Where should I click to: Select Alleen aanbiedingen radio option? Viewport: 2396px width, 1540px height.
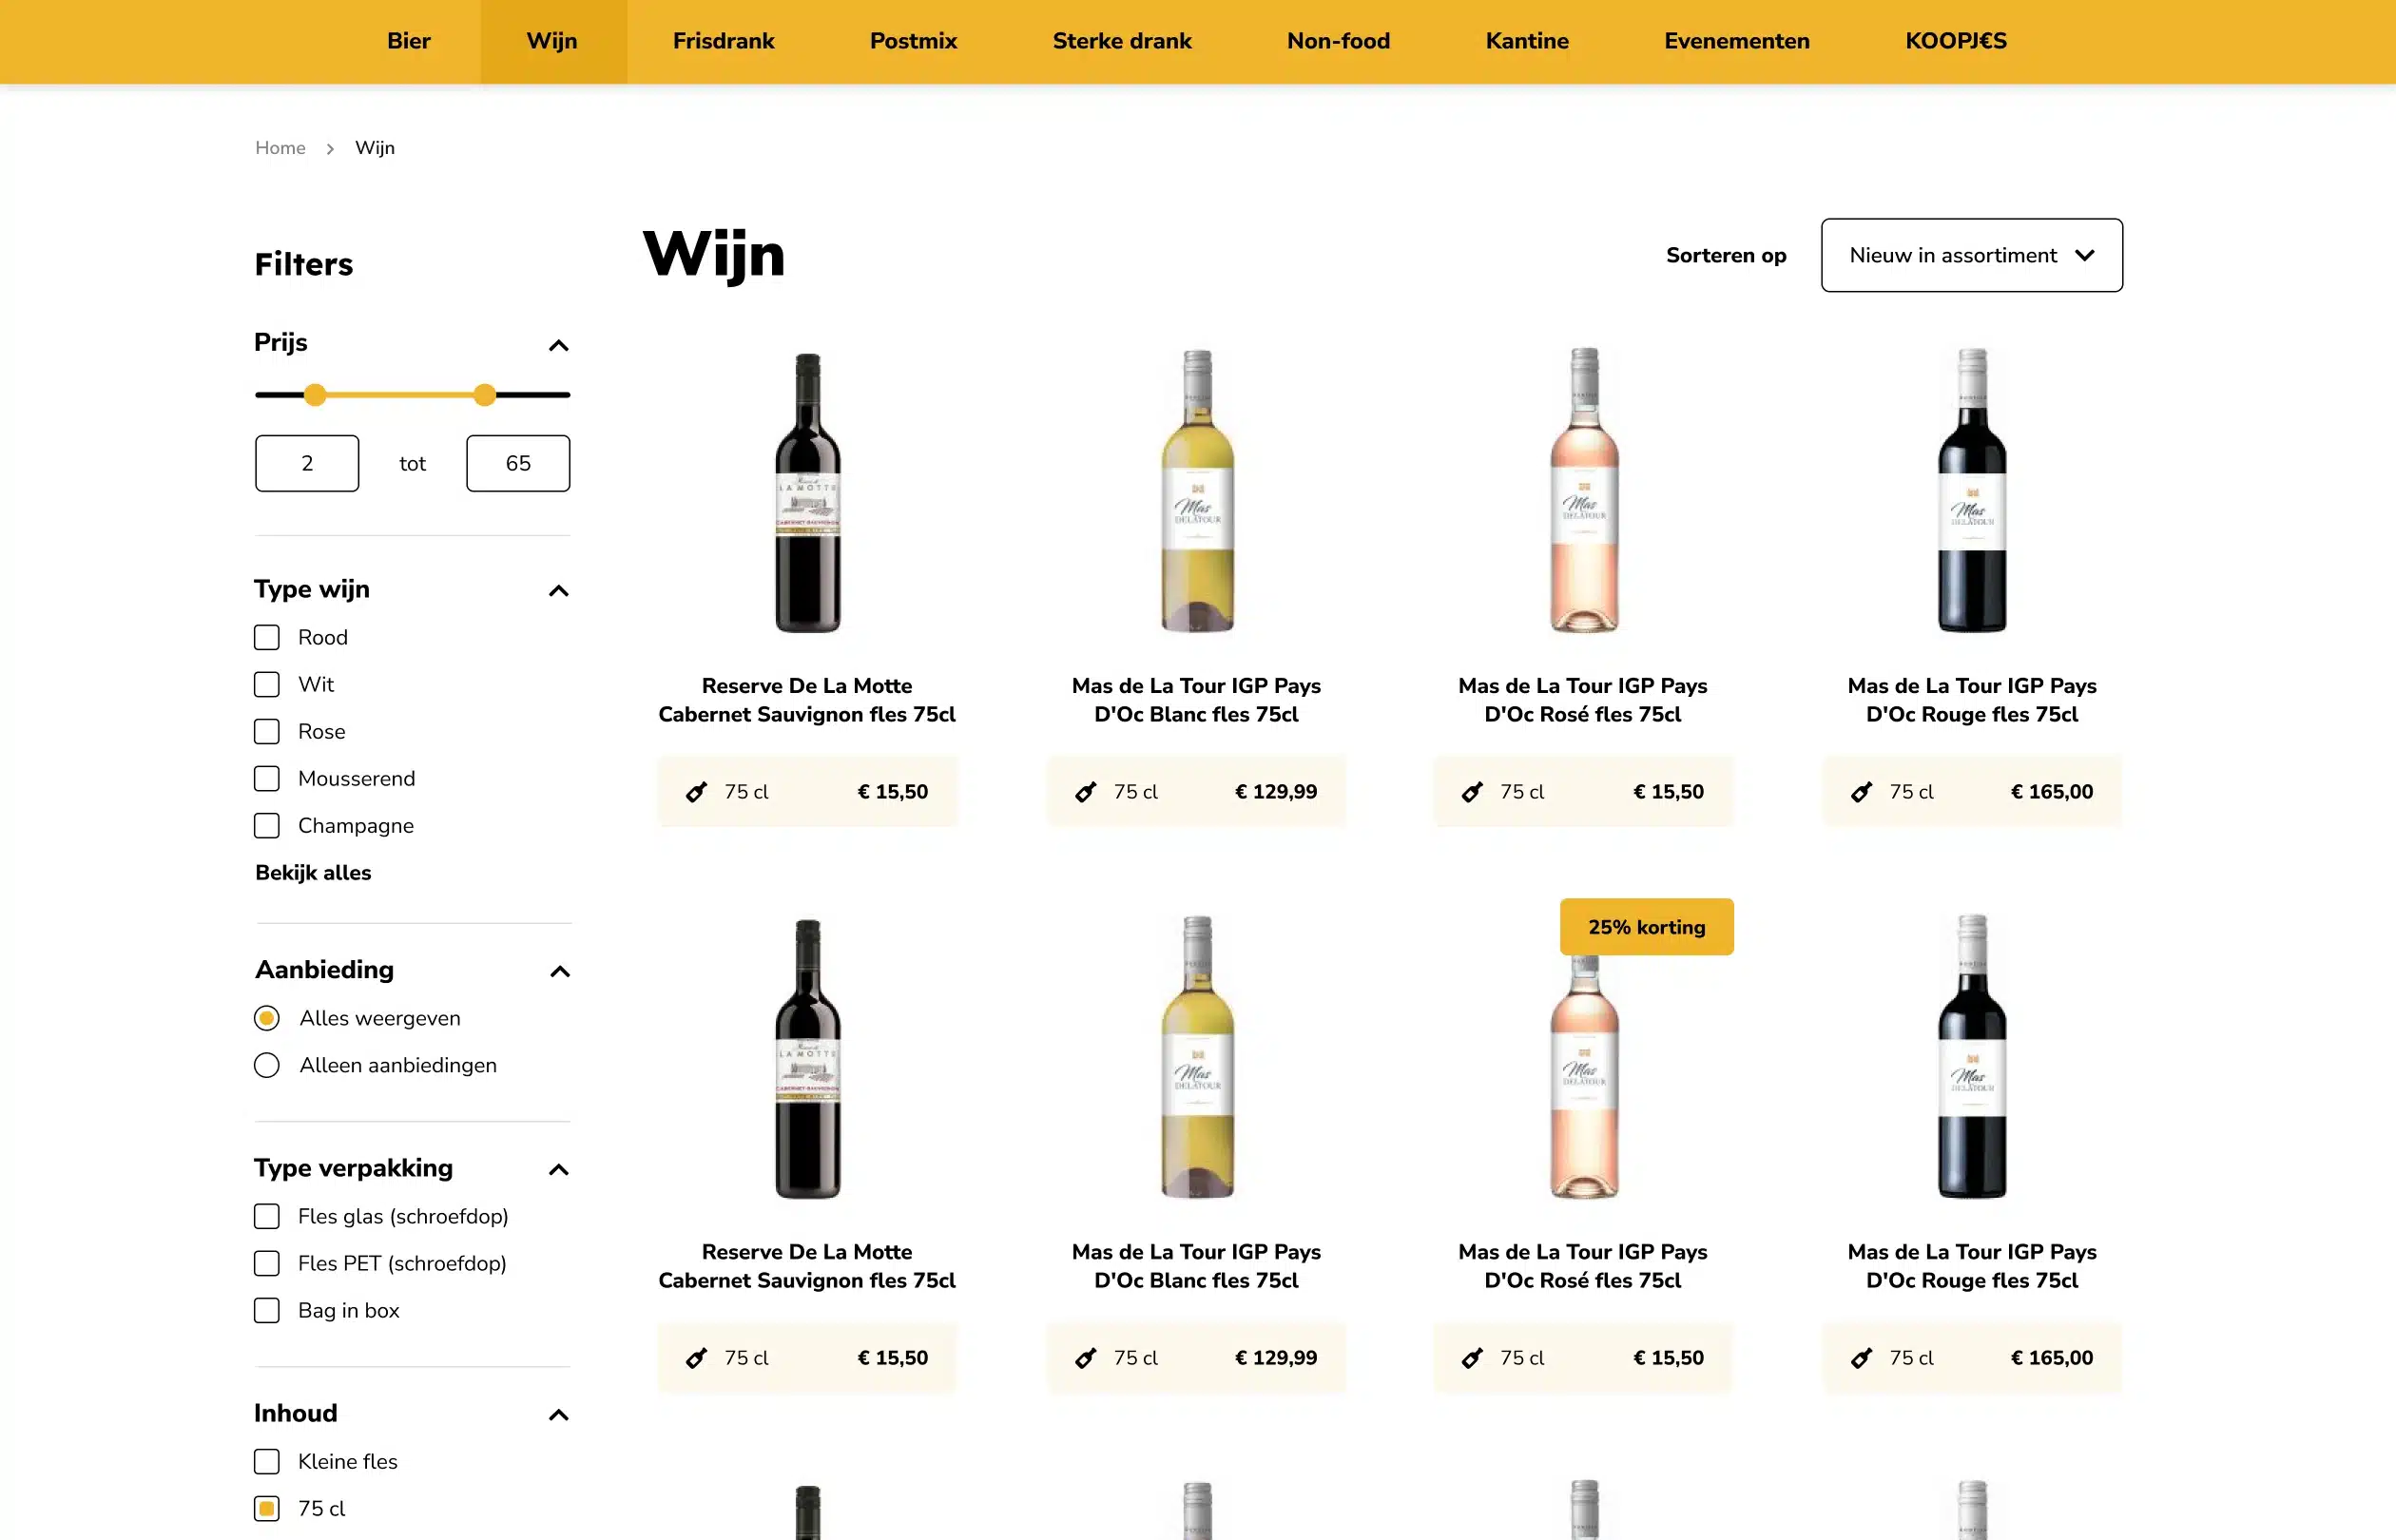point(267,1066)
